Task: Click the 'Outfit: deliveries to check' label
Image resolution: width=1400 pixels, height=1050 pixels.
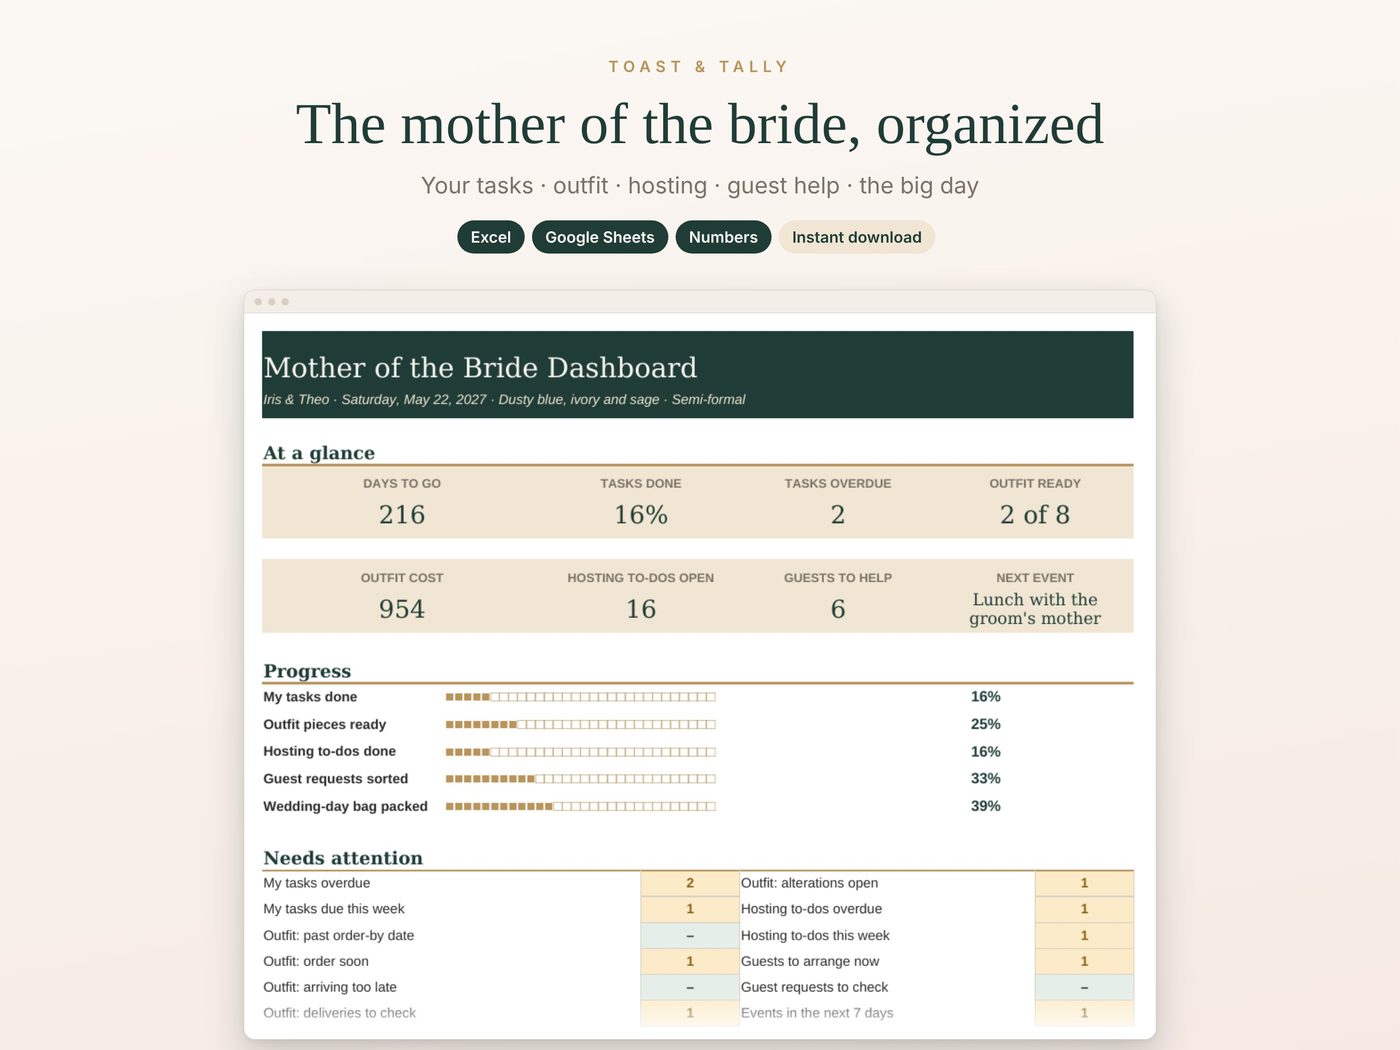Action: [339, 1013]
